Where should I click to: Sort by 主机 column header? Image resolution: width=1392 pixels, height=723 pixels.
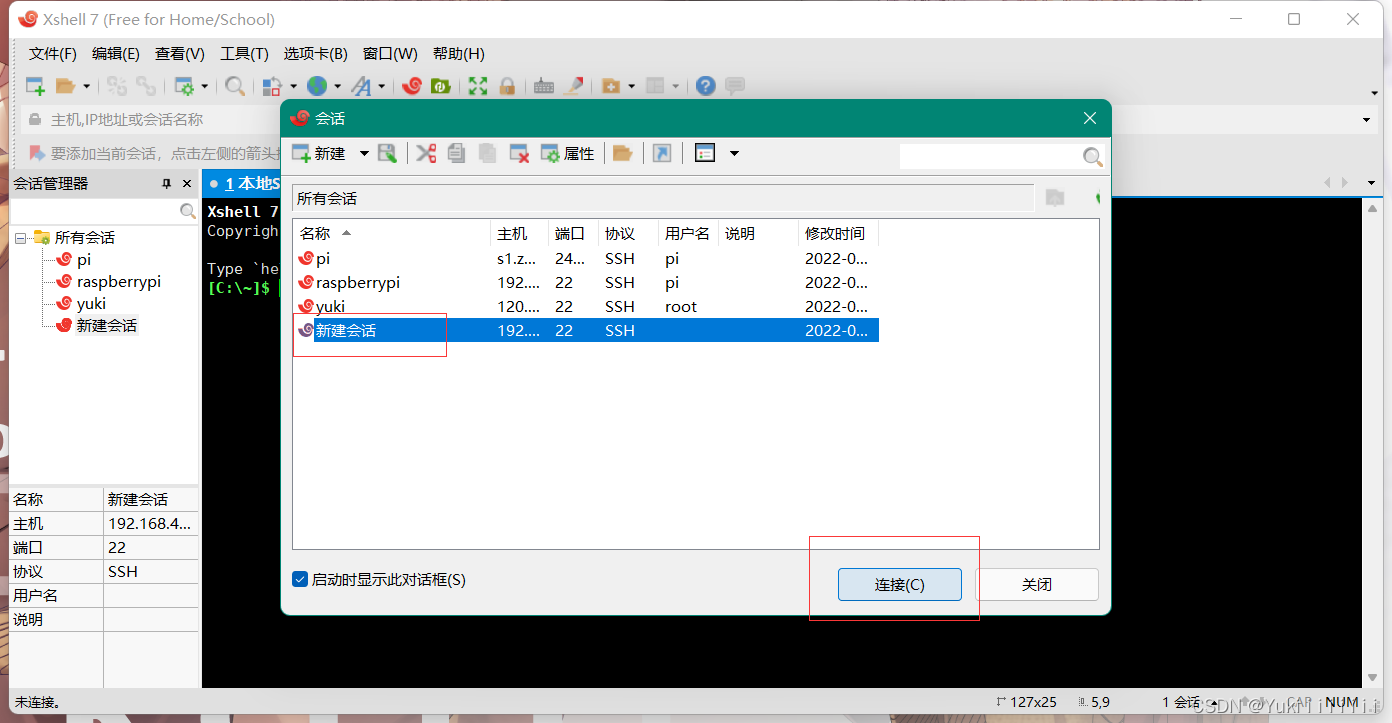(519, 233)
